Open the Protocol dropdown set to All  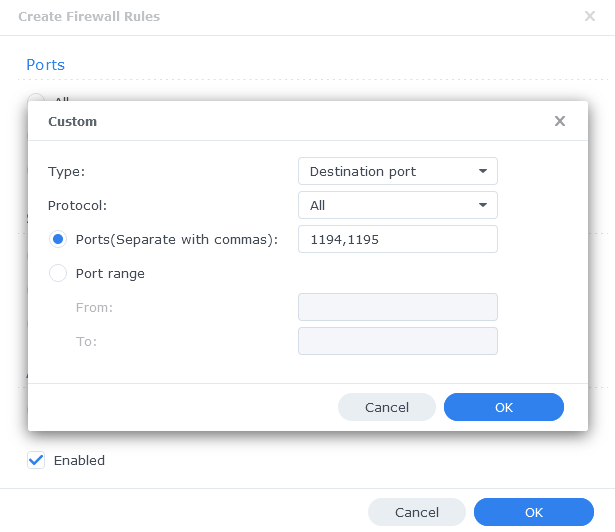point(398,205)
